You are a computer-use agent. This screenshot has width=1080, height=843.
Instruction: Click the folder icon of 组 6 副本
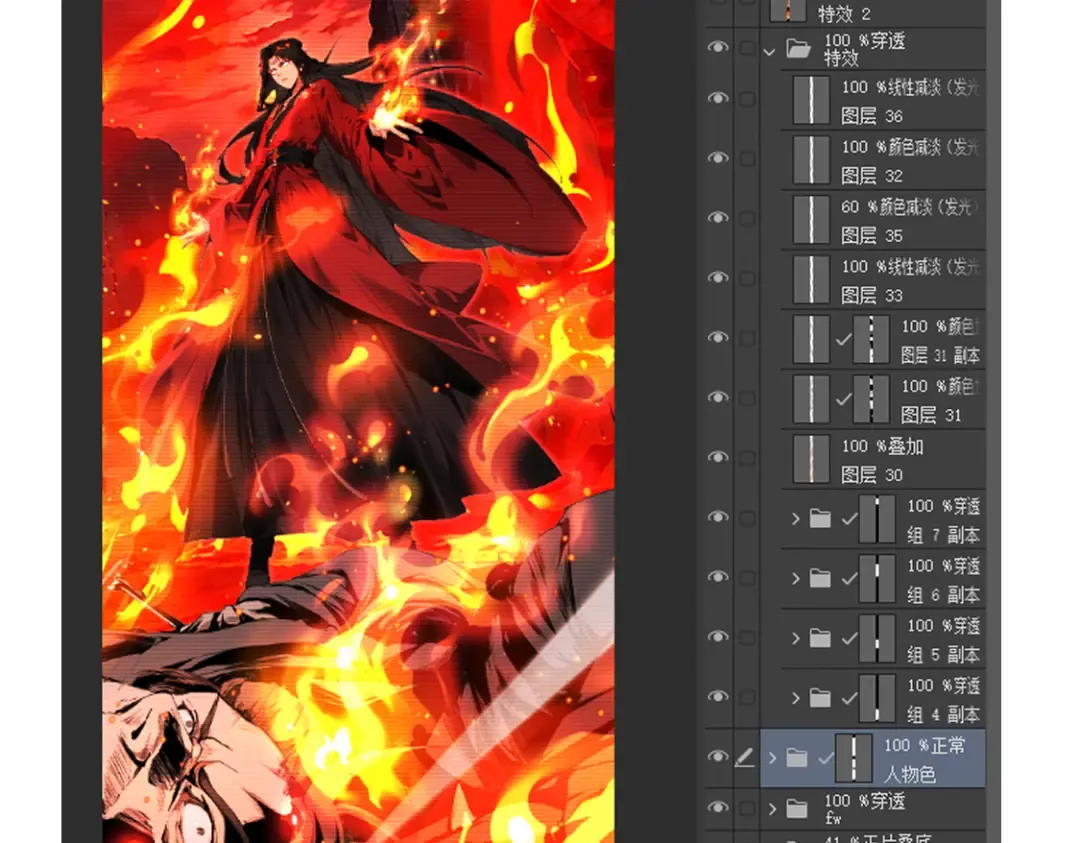[820, 578]
